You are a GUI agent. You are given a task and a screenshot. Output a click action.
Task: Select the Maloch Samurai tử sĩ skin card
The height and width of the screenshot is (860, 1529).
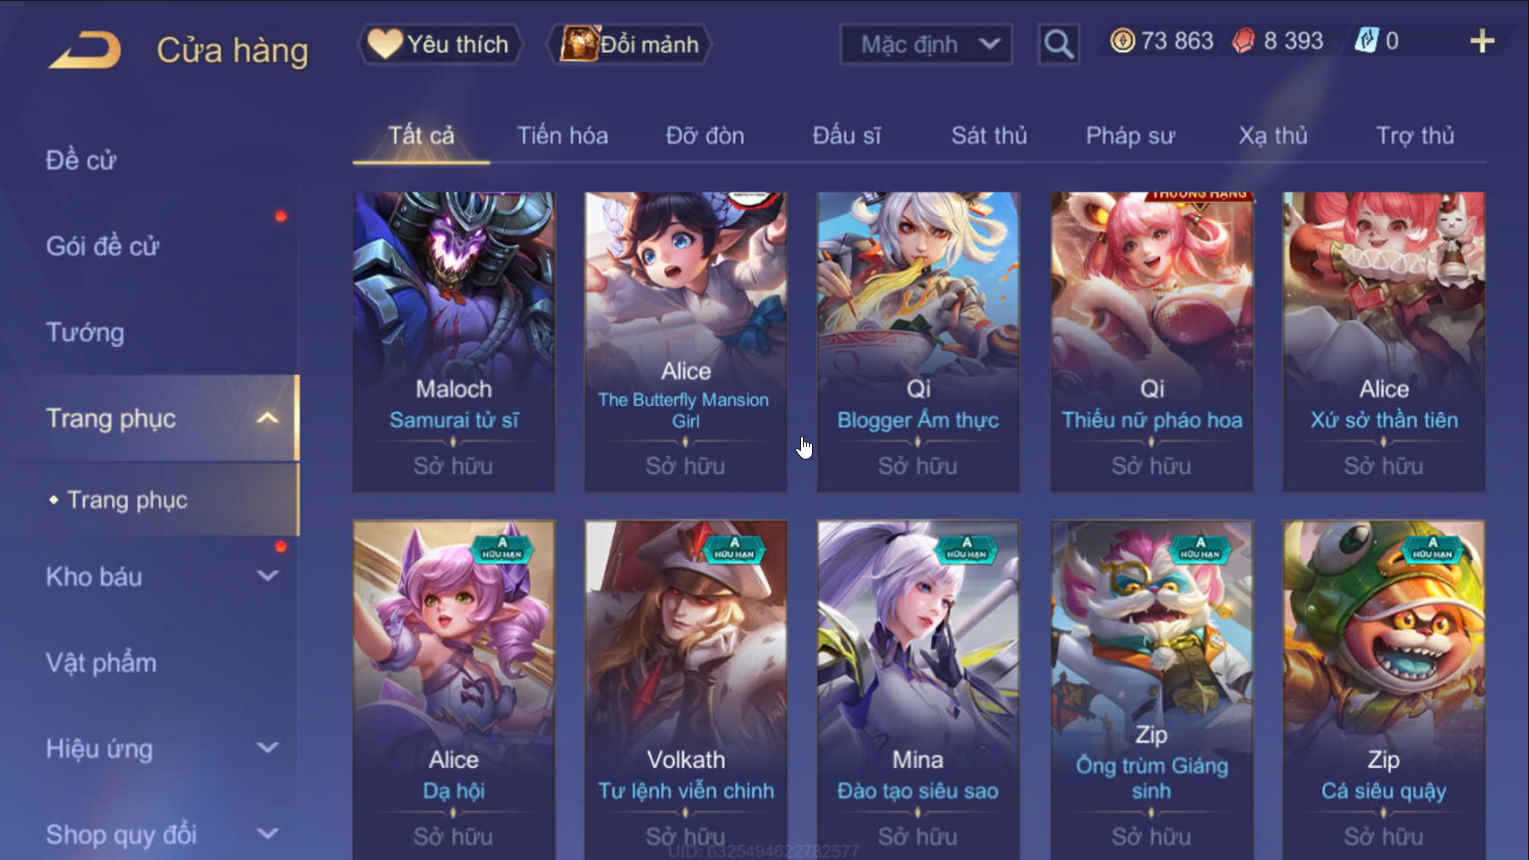tap(453, 341)
